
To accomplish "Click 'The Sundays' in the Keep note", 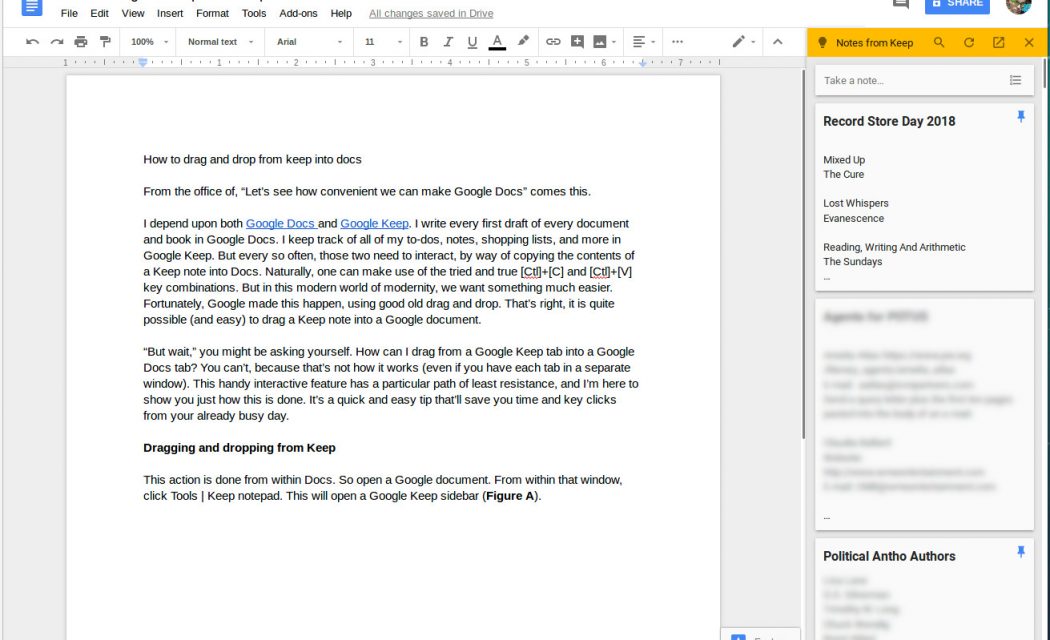I will (x=852, y=262).
